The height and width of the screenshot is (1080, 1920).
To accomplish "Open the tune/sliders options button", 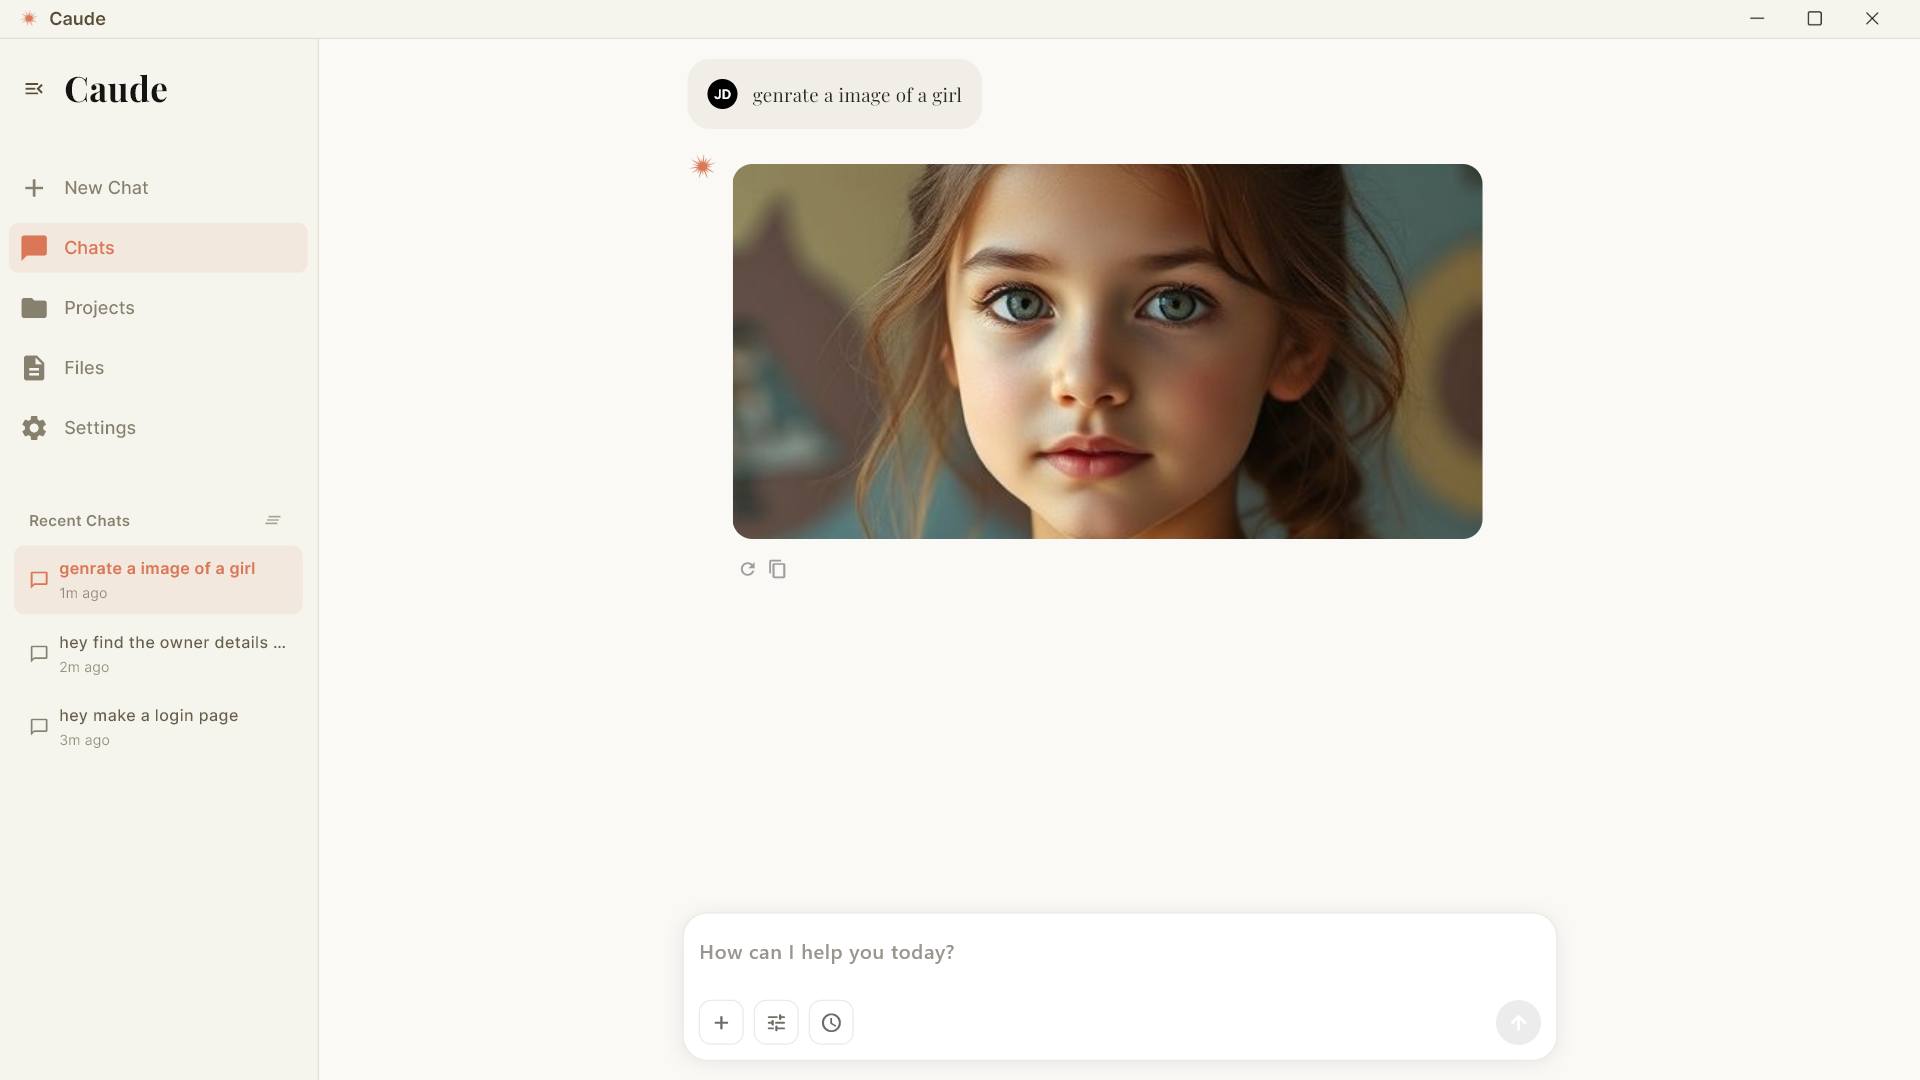I will tap(776, 1022).
